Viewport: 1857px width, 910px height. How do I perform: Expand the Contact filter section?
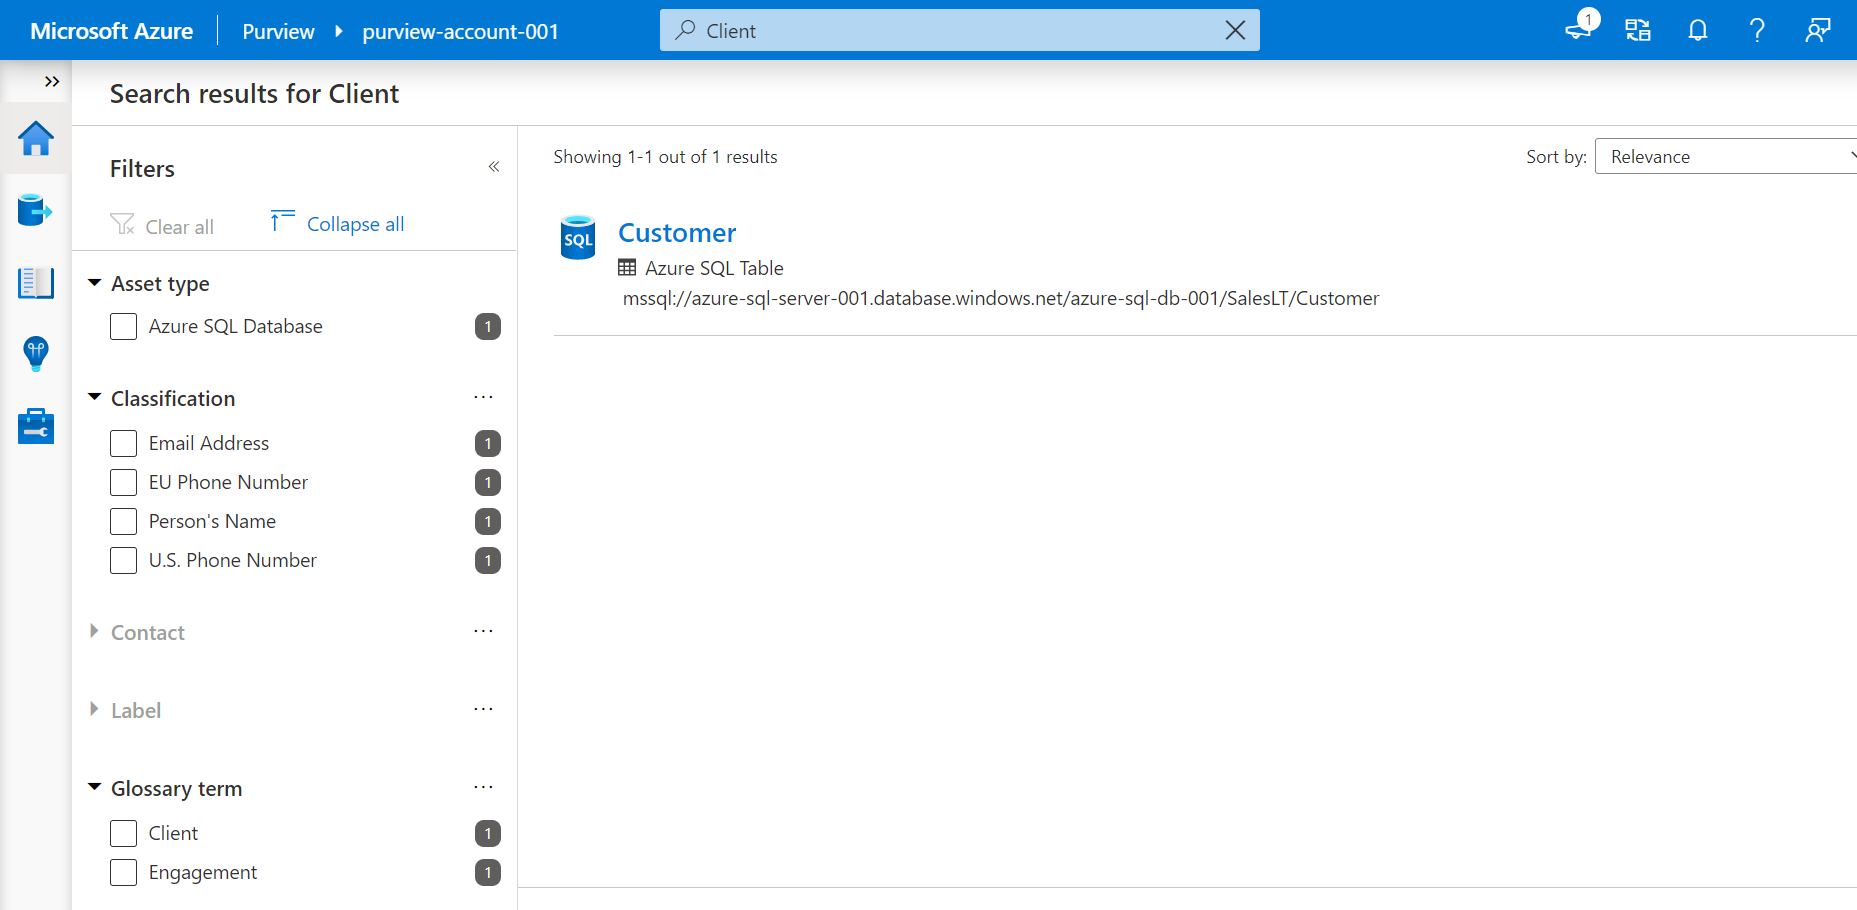coord(147,633)
